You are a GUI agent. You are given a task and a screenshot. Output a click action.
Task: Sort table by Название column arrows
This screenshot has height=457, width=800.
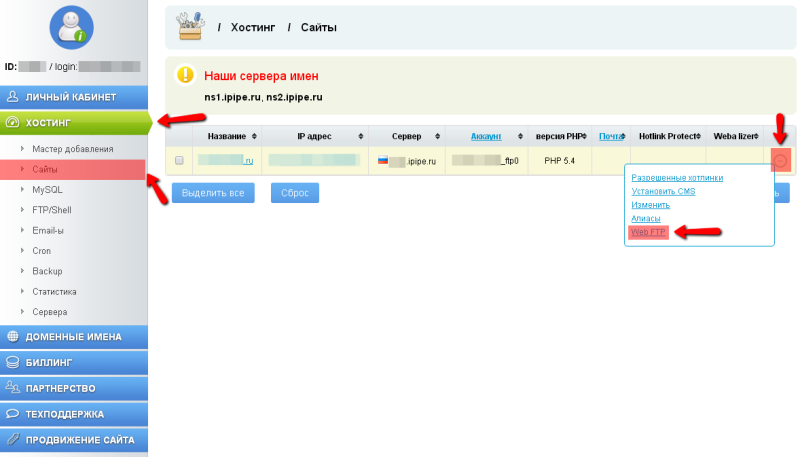[254, 136]
